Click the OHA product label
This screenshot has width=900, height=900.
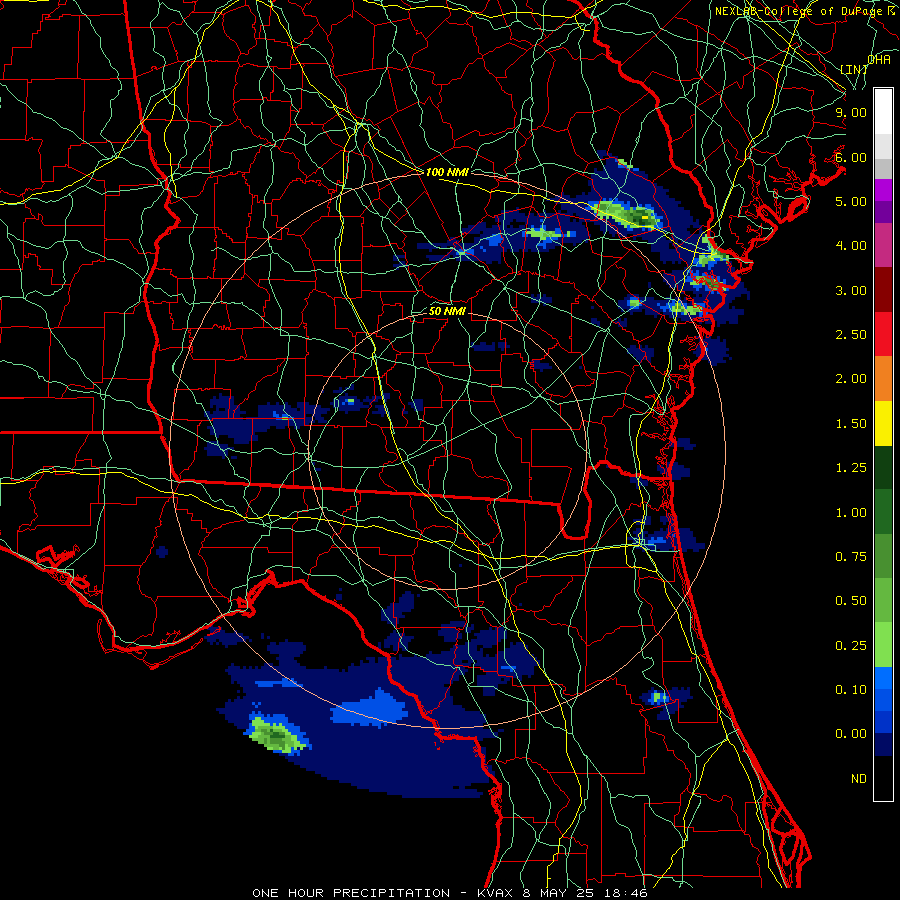pyautogui.click(x=879, y=60)
